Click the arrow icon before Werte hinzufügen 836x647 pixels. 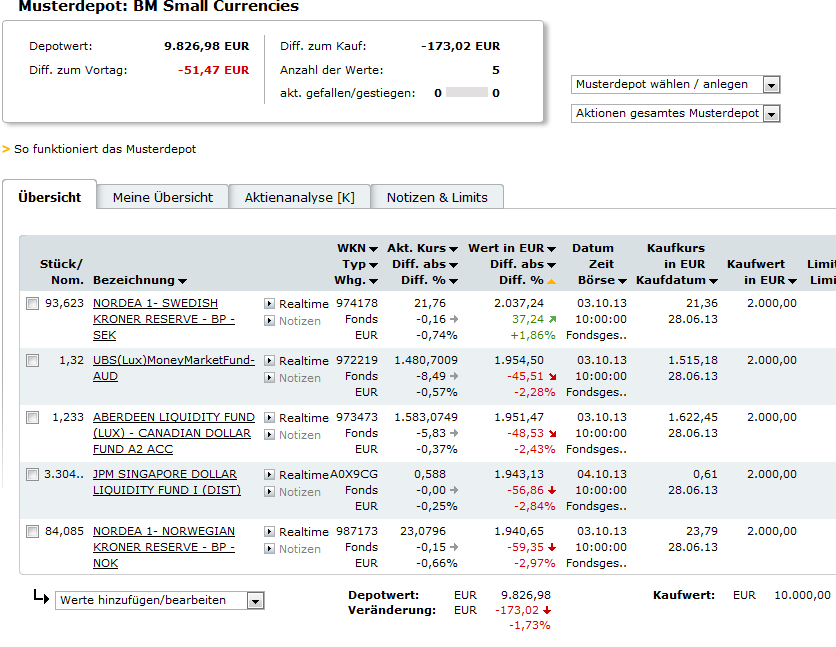pyautogui.click(x=41, y=597)
